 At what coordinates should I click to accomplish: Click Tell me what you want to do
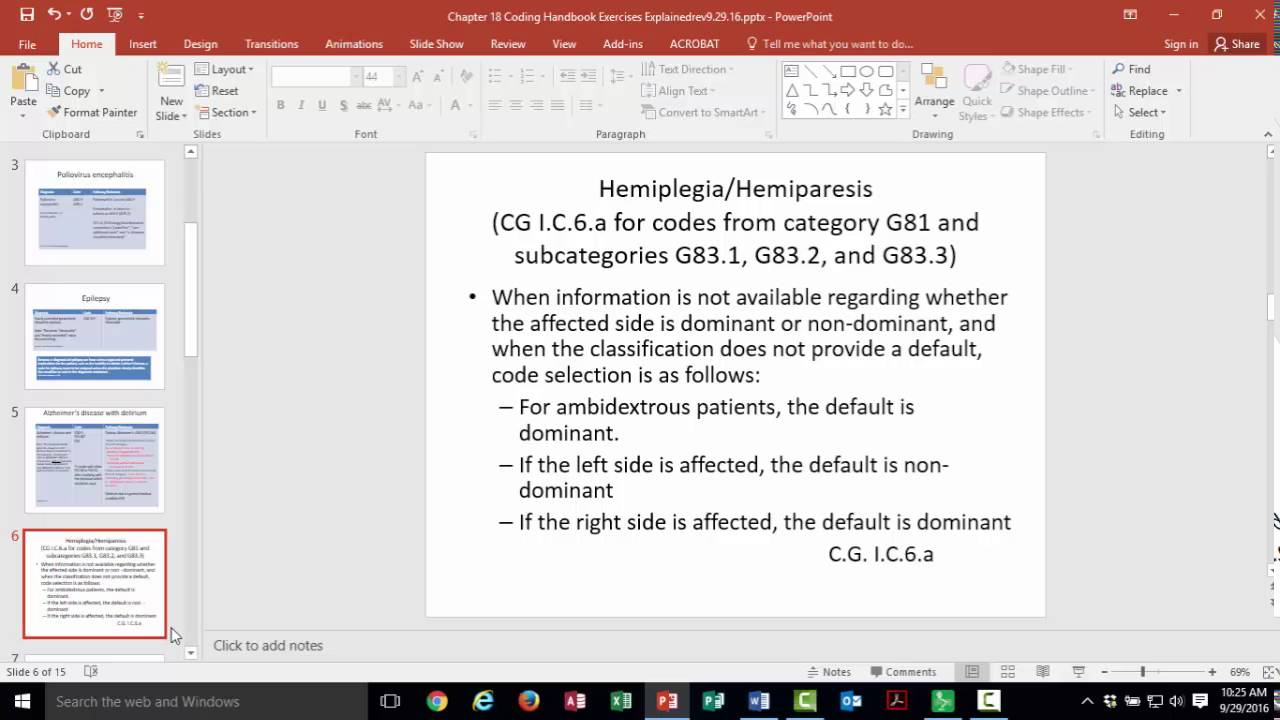coord(830,44)
